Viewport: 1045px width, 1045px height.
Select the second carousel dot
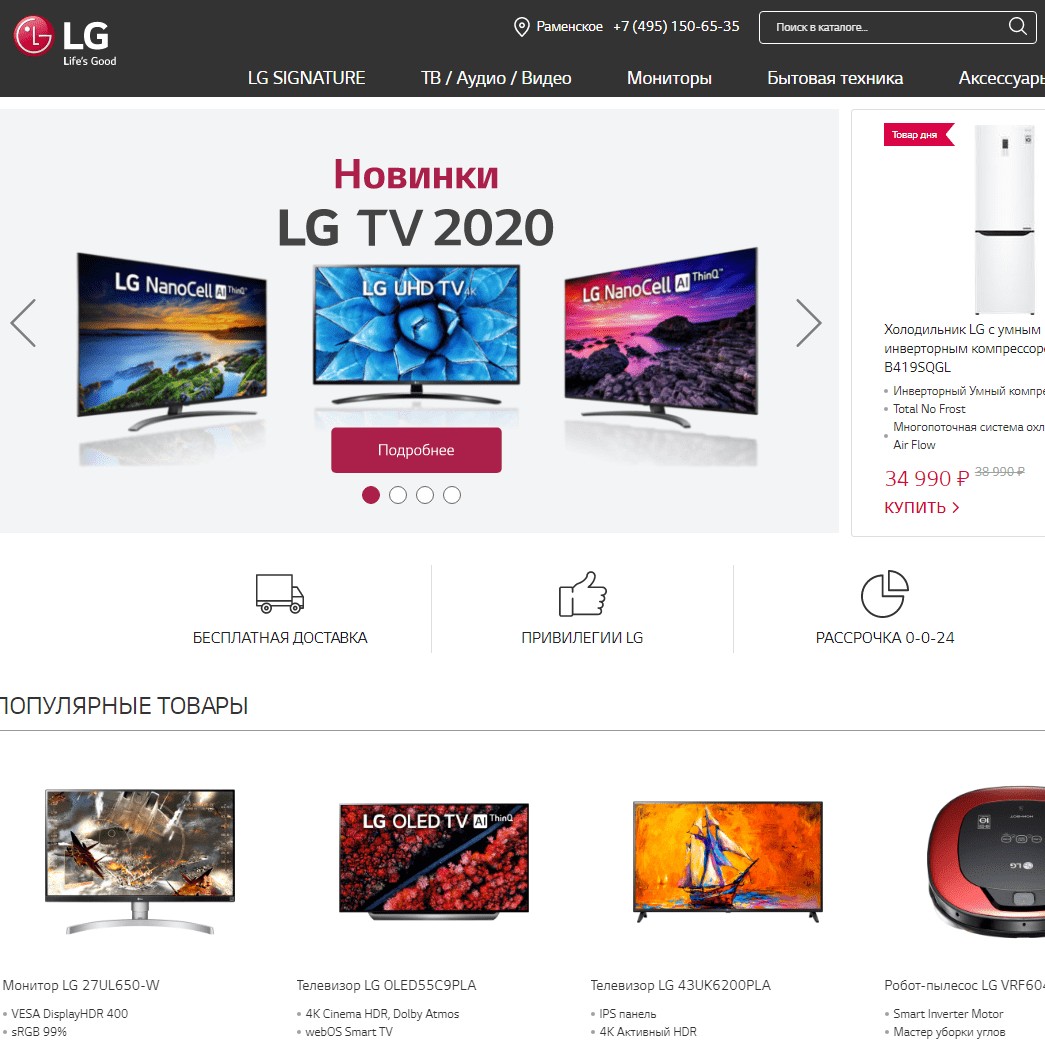[398, 495]
